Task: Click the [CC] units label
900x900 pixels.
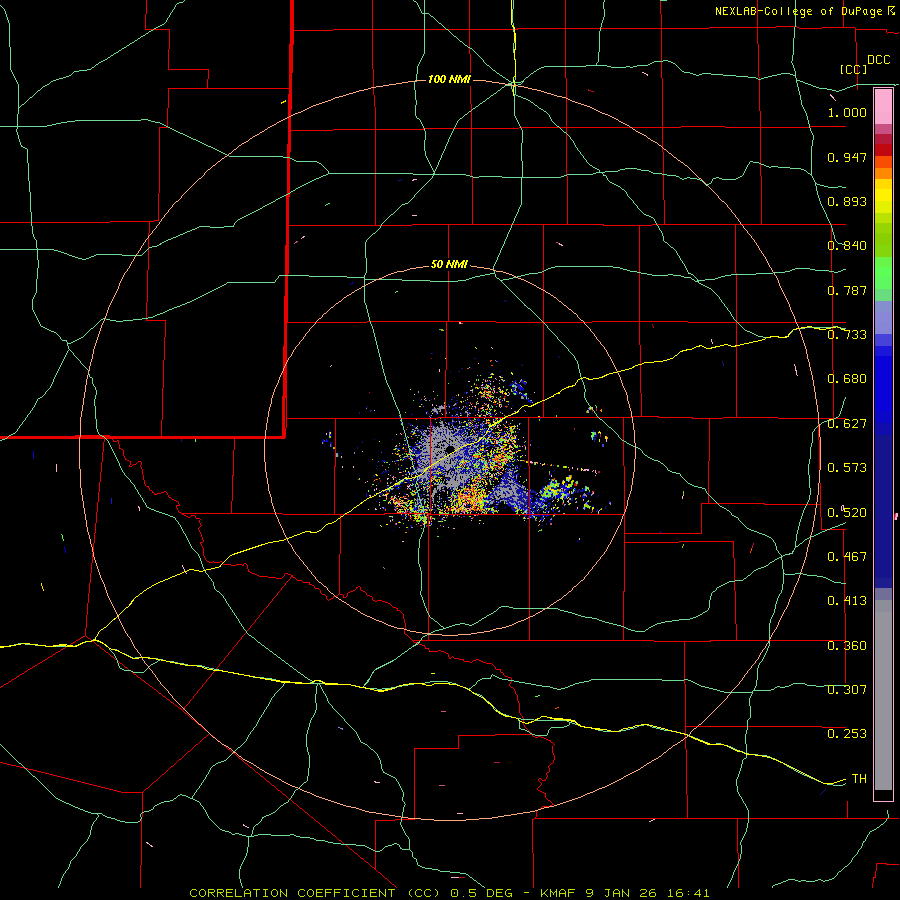Action: (x=854, y=69)
